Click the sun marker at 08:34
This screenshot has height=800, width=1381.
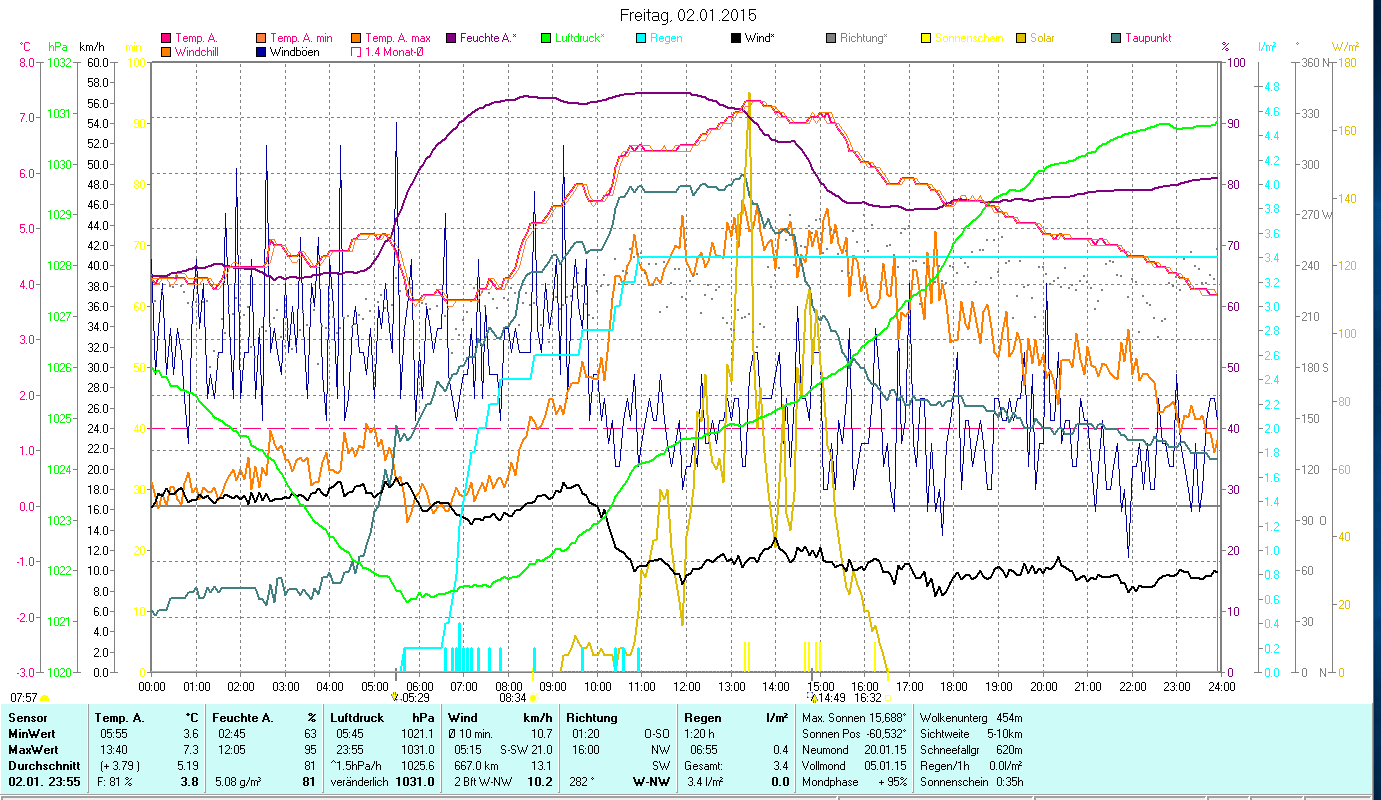click(x=533, y=697)
